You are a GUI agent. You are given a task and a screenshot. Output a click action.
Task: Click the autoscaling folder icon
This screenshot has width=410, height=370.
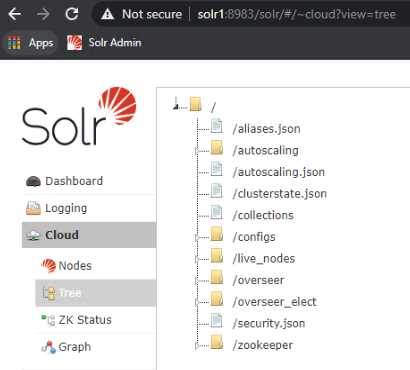tap(217, 147)
